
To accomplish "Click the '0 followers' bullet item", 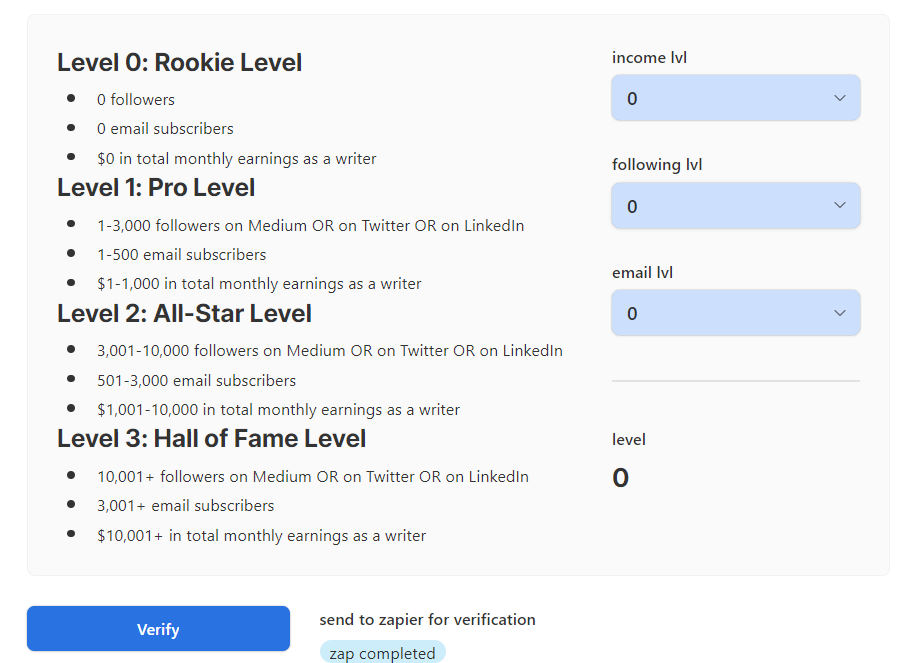I will [x=136, y=100].
